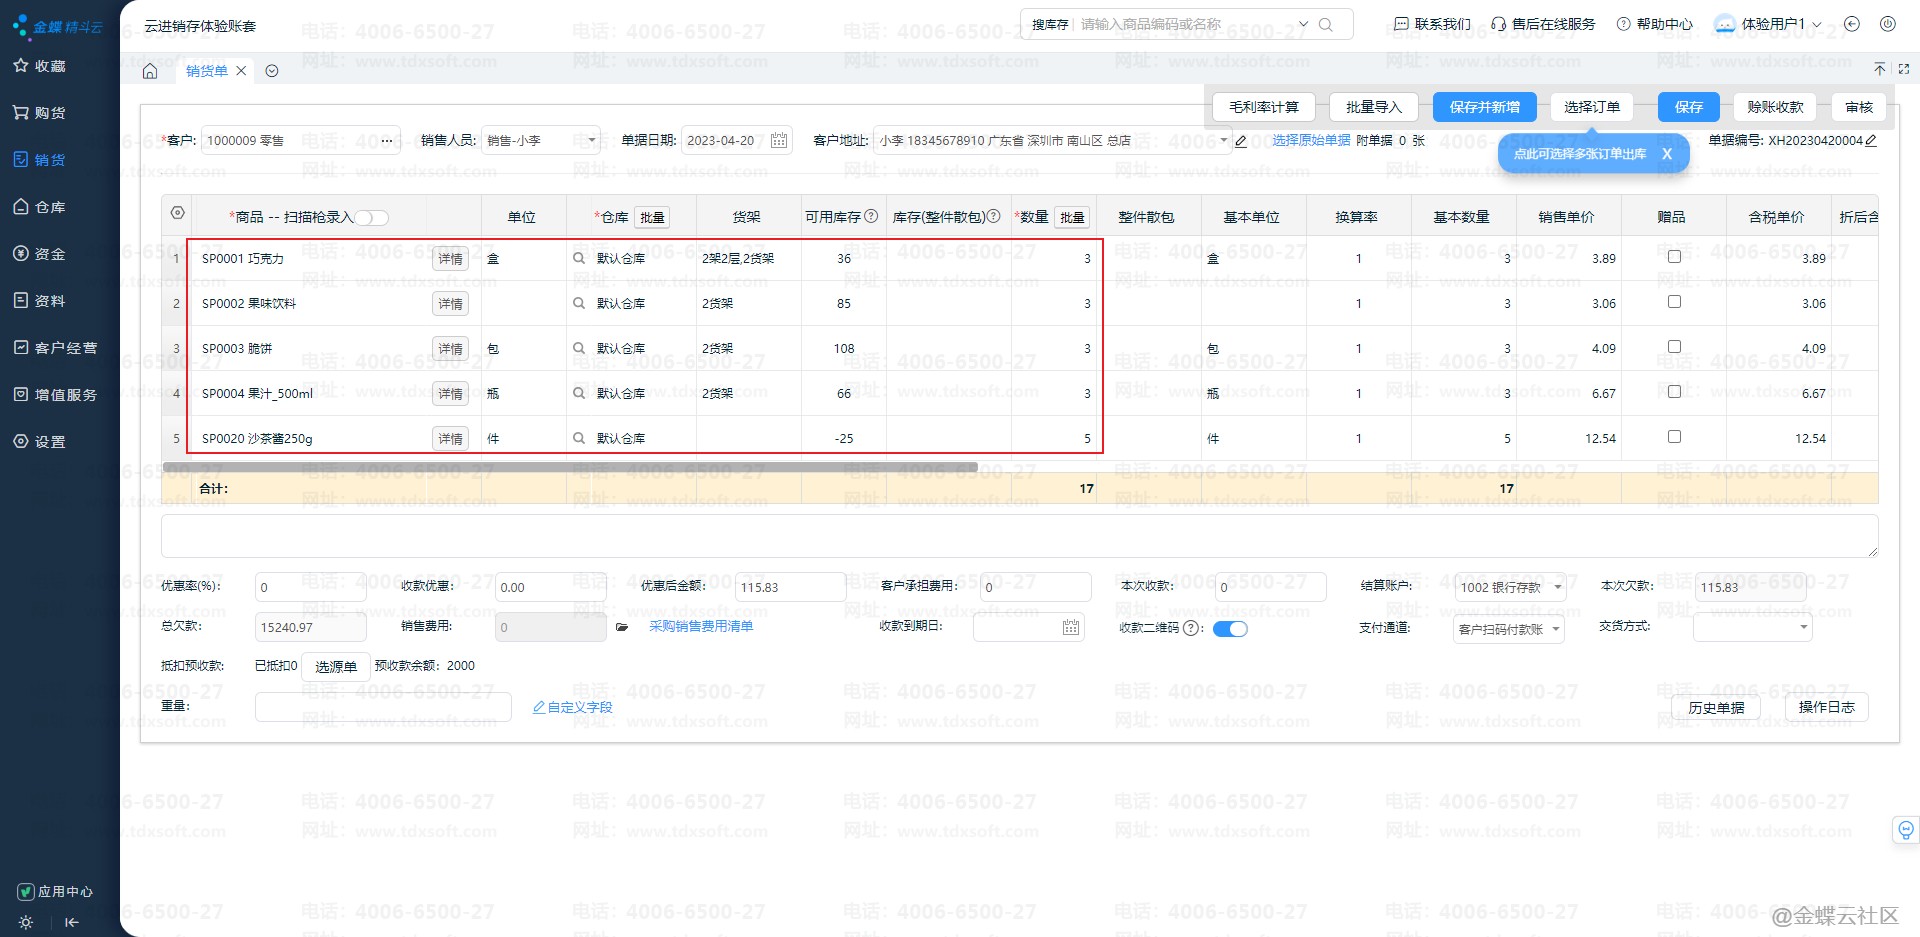Image resolution: width=1920 pixels, height=937 pixels.
Task: Toggle the scan gun entry switch
Action: point(371,218)
